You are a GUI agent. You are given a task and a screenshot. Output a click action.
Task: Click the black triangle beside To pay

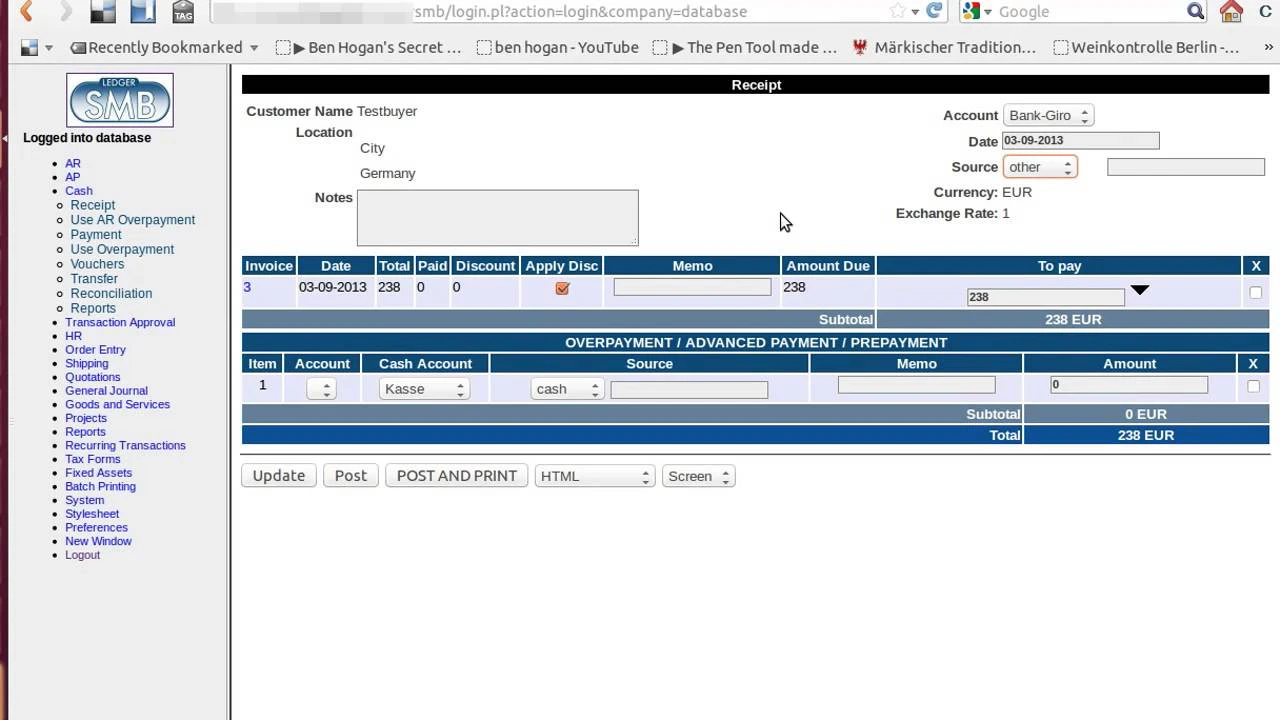tap(1140, 290)
